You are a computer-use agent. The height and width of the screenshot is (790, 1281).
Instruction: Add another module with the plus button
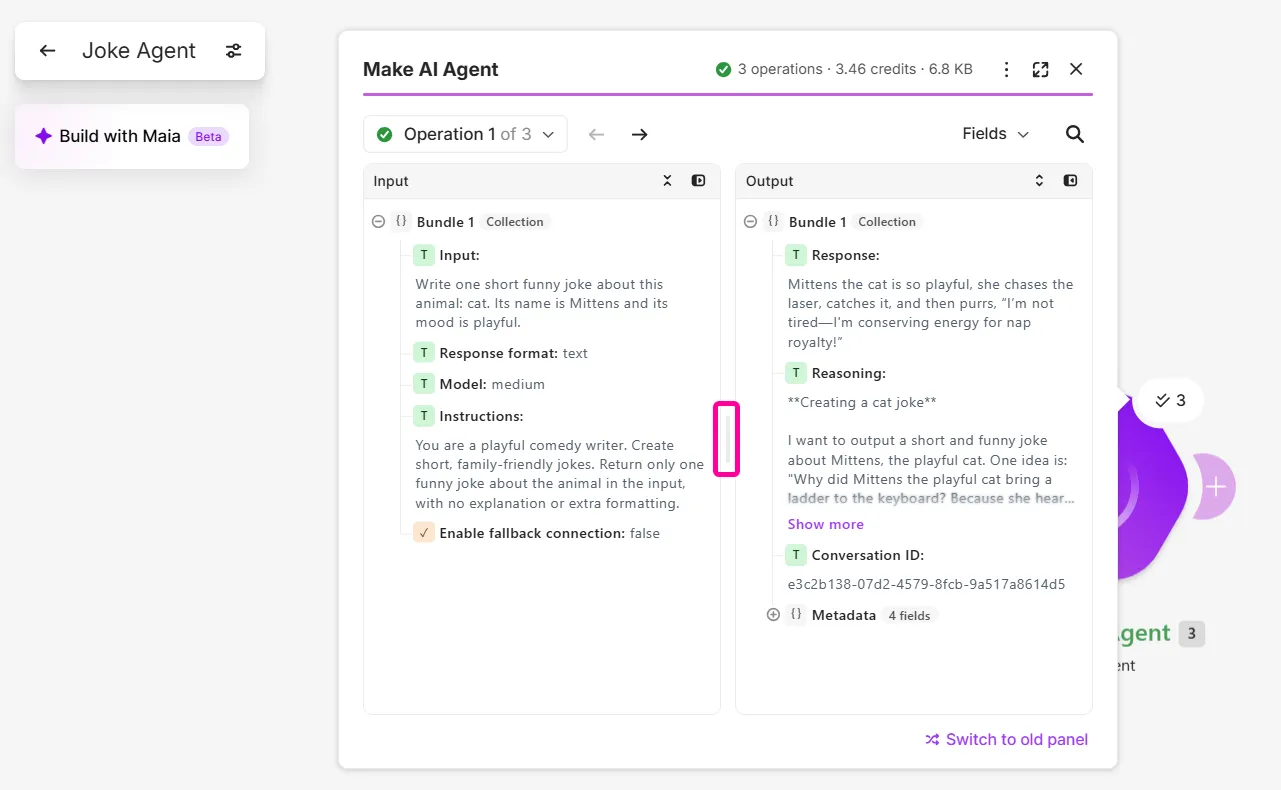pos(1215,487)
